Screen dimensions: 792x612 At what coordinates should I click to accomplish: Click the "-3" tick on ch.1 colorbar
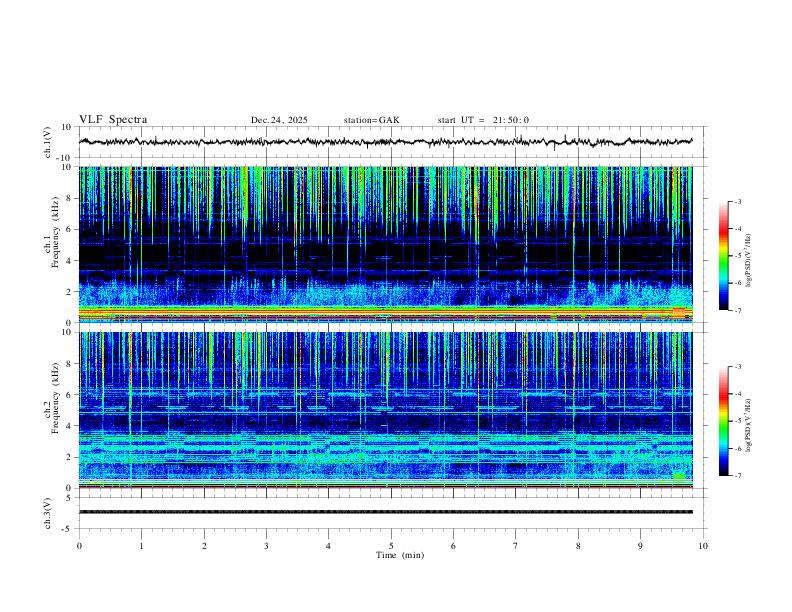click(738, 201)
